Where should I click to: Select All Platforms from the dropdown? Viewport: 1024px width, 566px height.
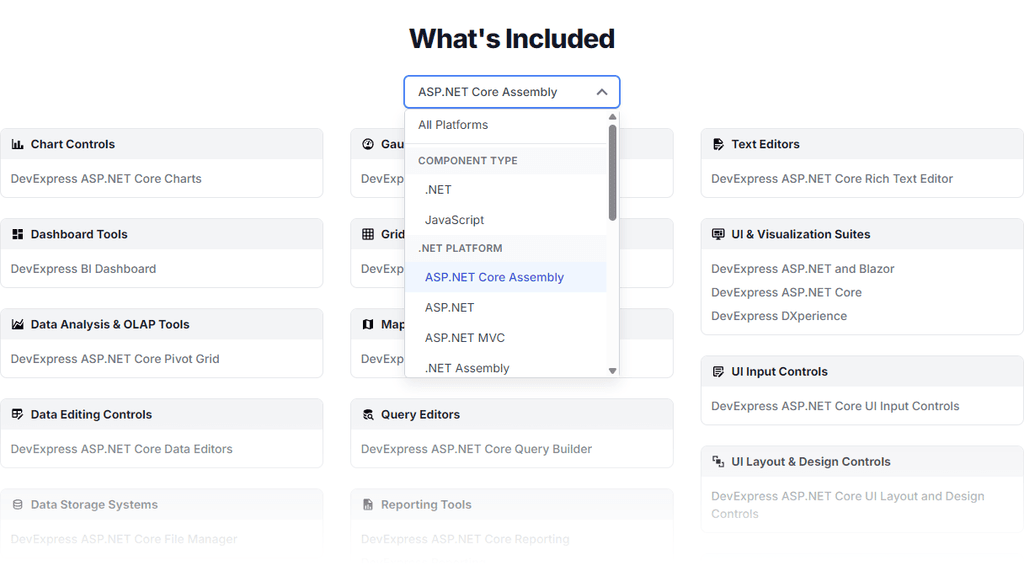(505, 125)
